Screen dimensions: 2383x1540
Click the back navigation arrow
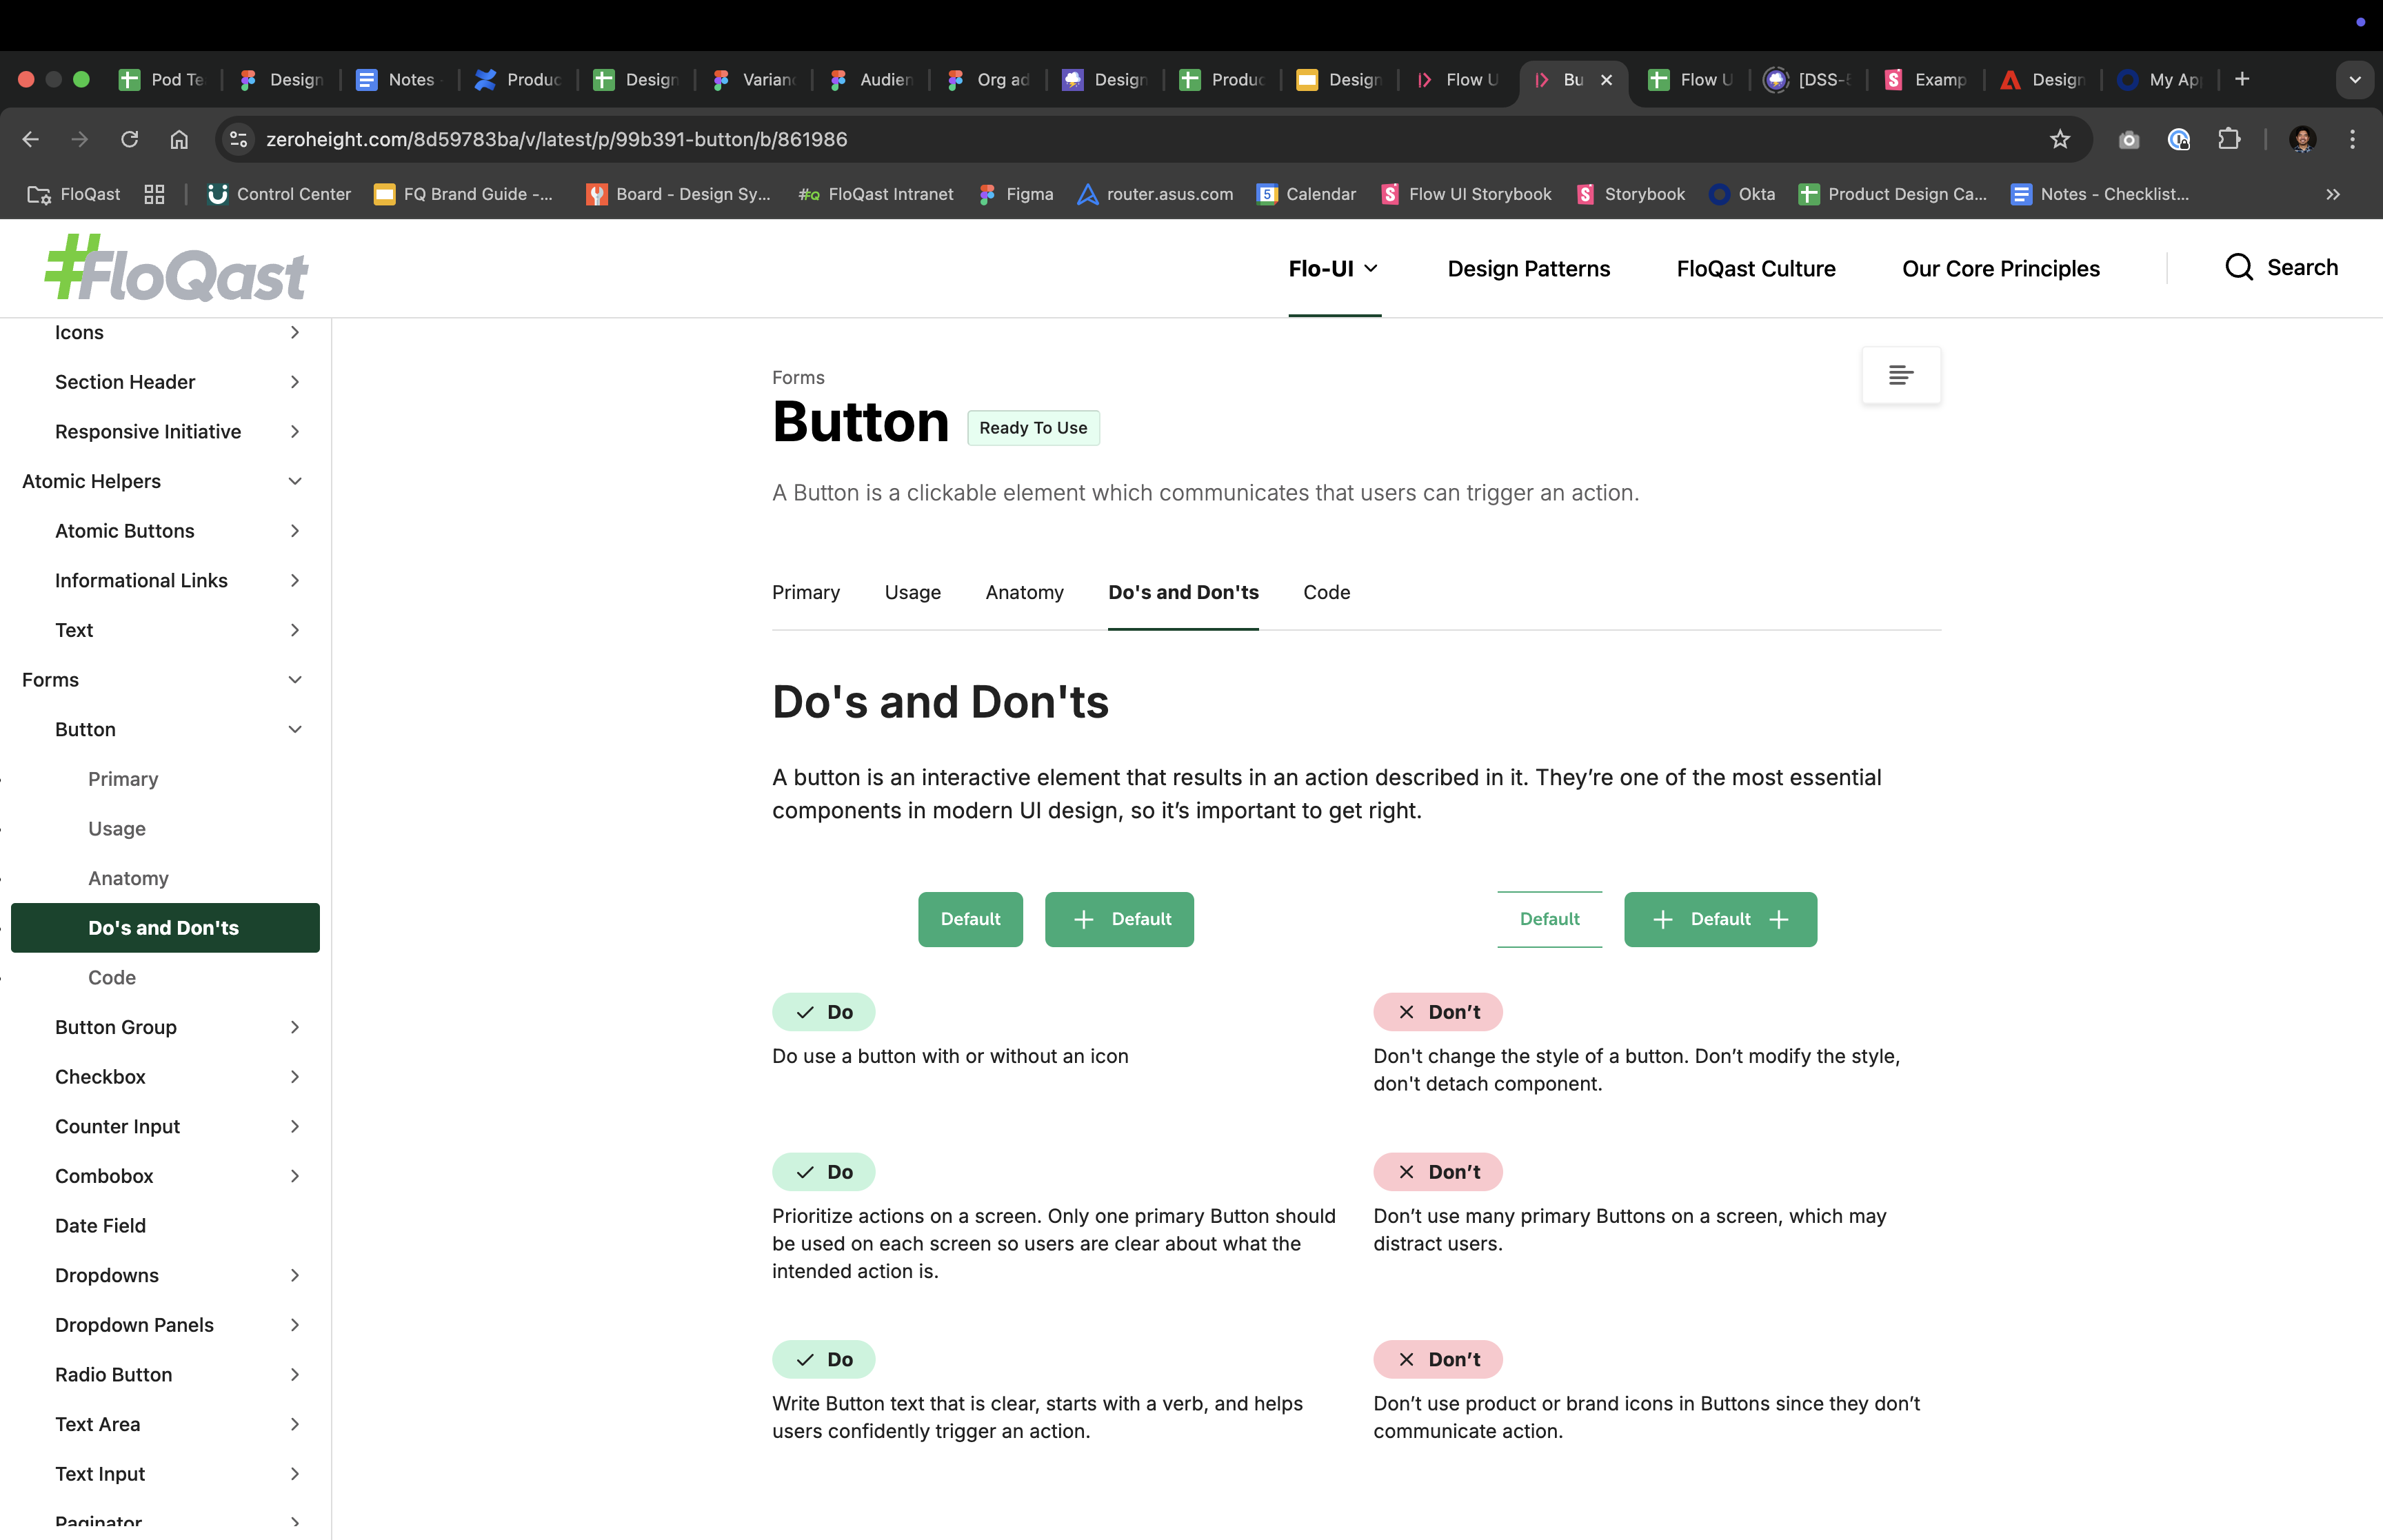tap(30, 139)
